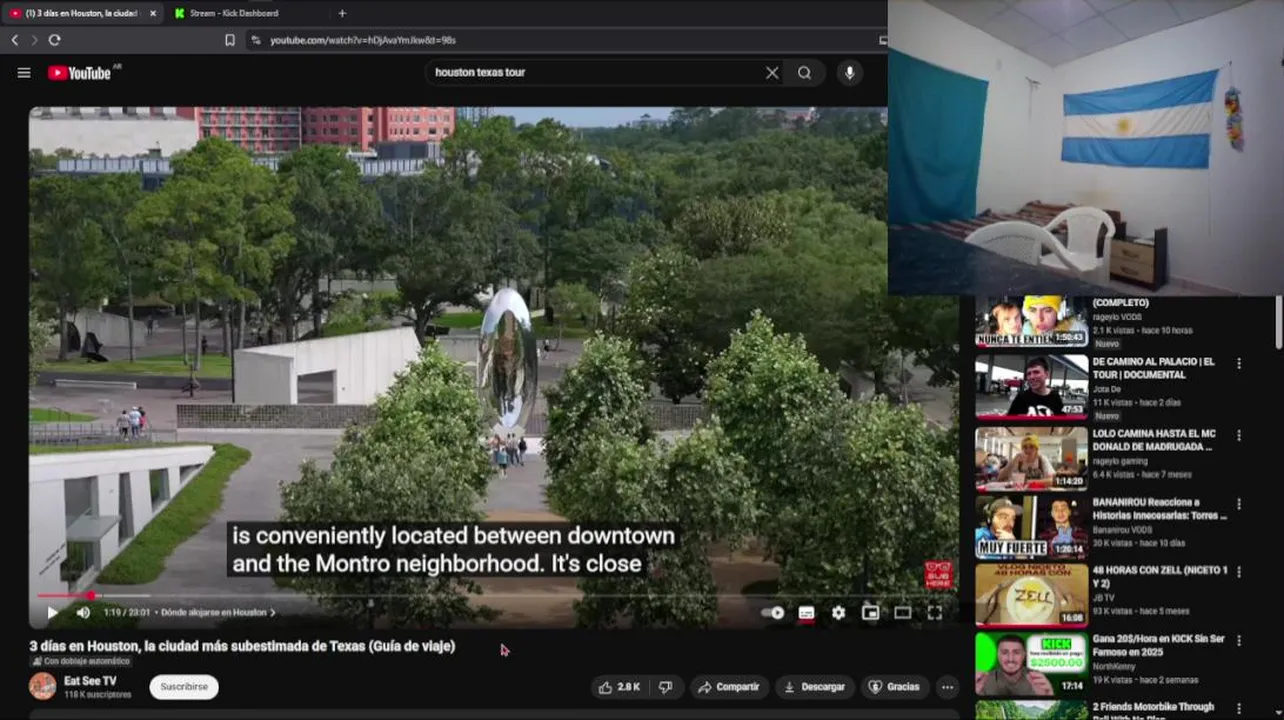The height and width of the screenshot is (720, 1284).
Task: Play the video
Action: (x=52, y=613)
